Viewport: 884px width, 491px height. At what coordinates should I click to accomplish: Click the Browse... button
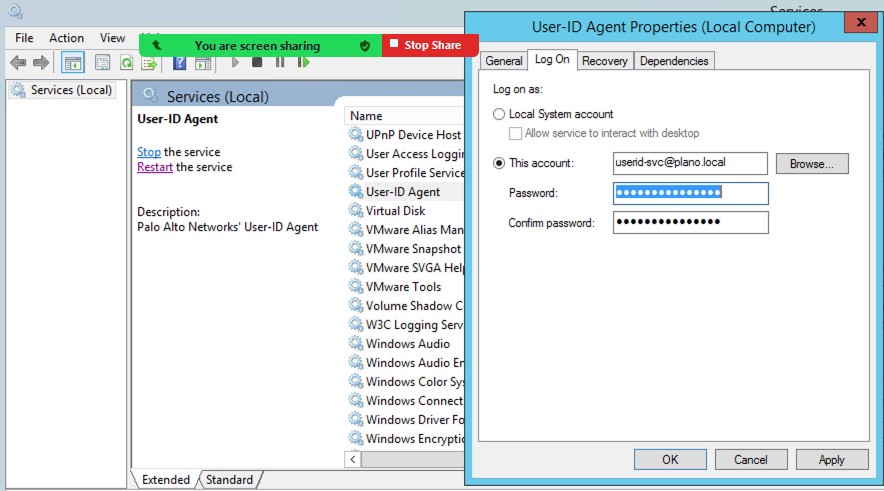(812, 163)
